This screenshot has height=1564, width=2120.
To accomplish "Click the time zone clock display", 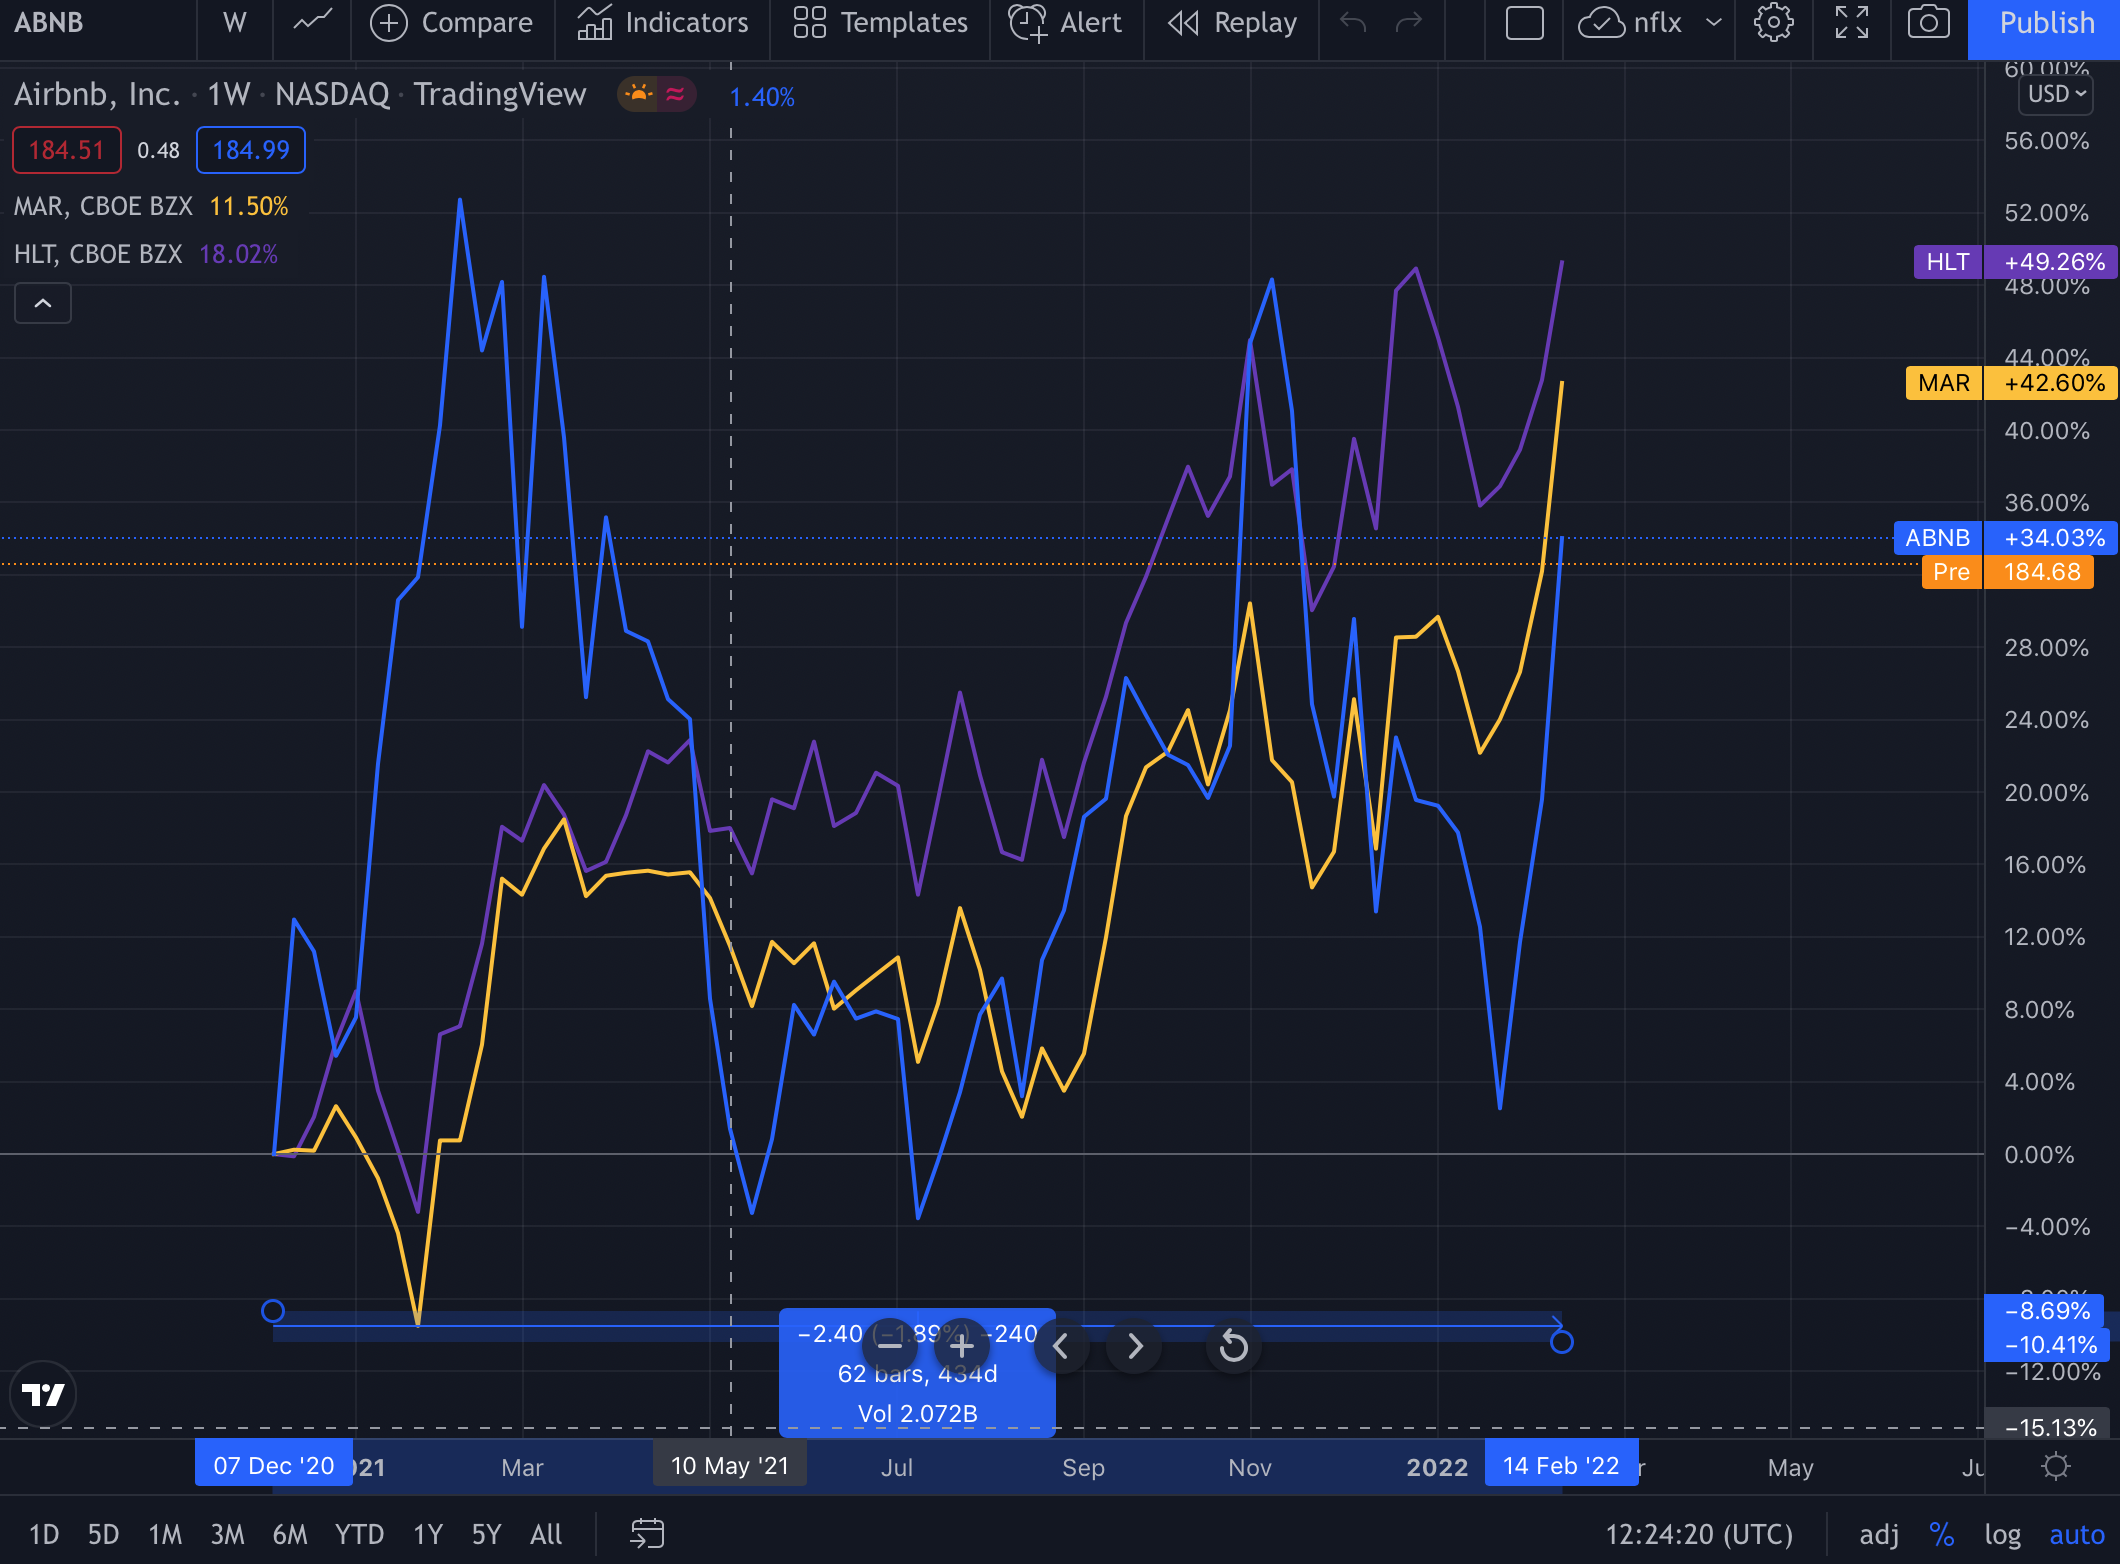I will pyautogui.click(x=1698, y=1534).
